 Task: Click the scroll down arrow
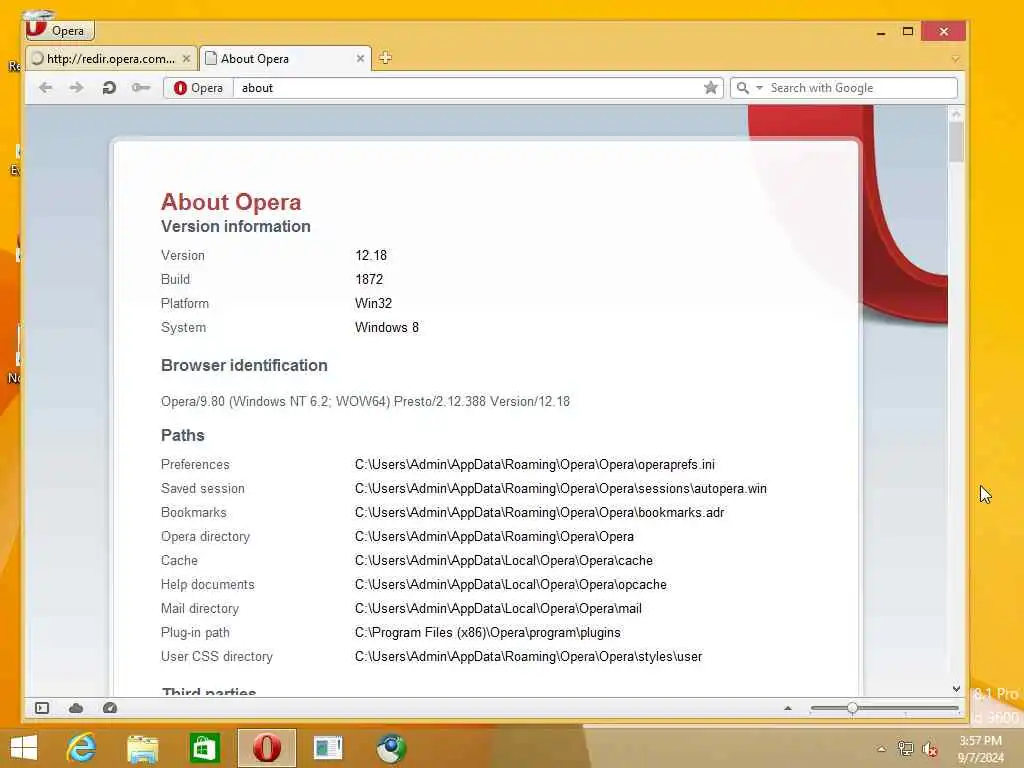click(956, 688)
